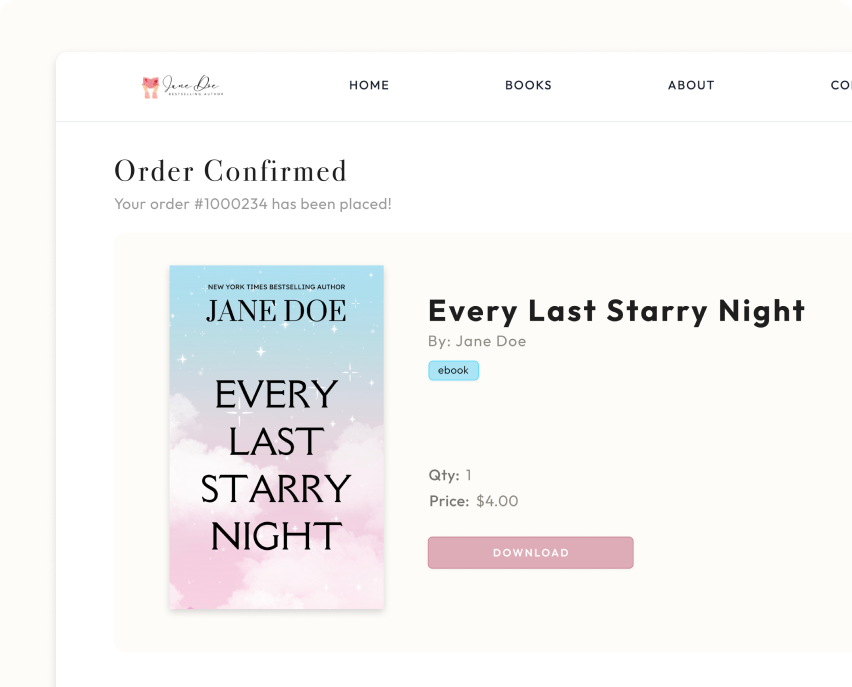Navigate to the HOME menu item
The image size is (852, 687).
(369, 85)
